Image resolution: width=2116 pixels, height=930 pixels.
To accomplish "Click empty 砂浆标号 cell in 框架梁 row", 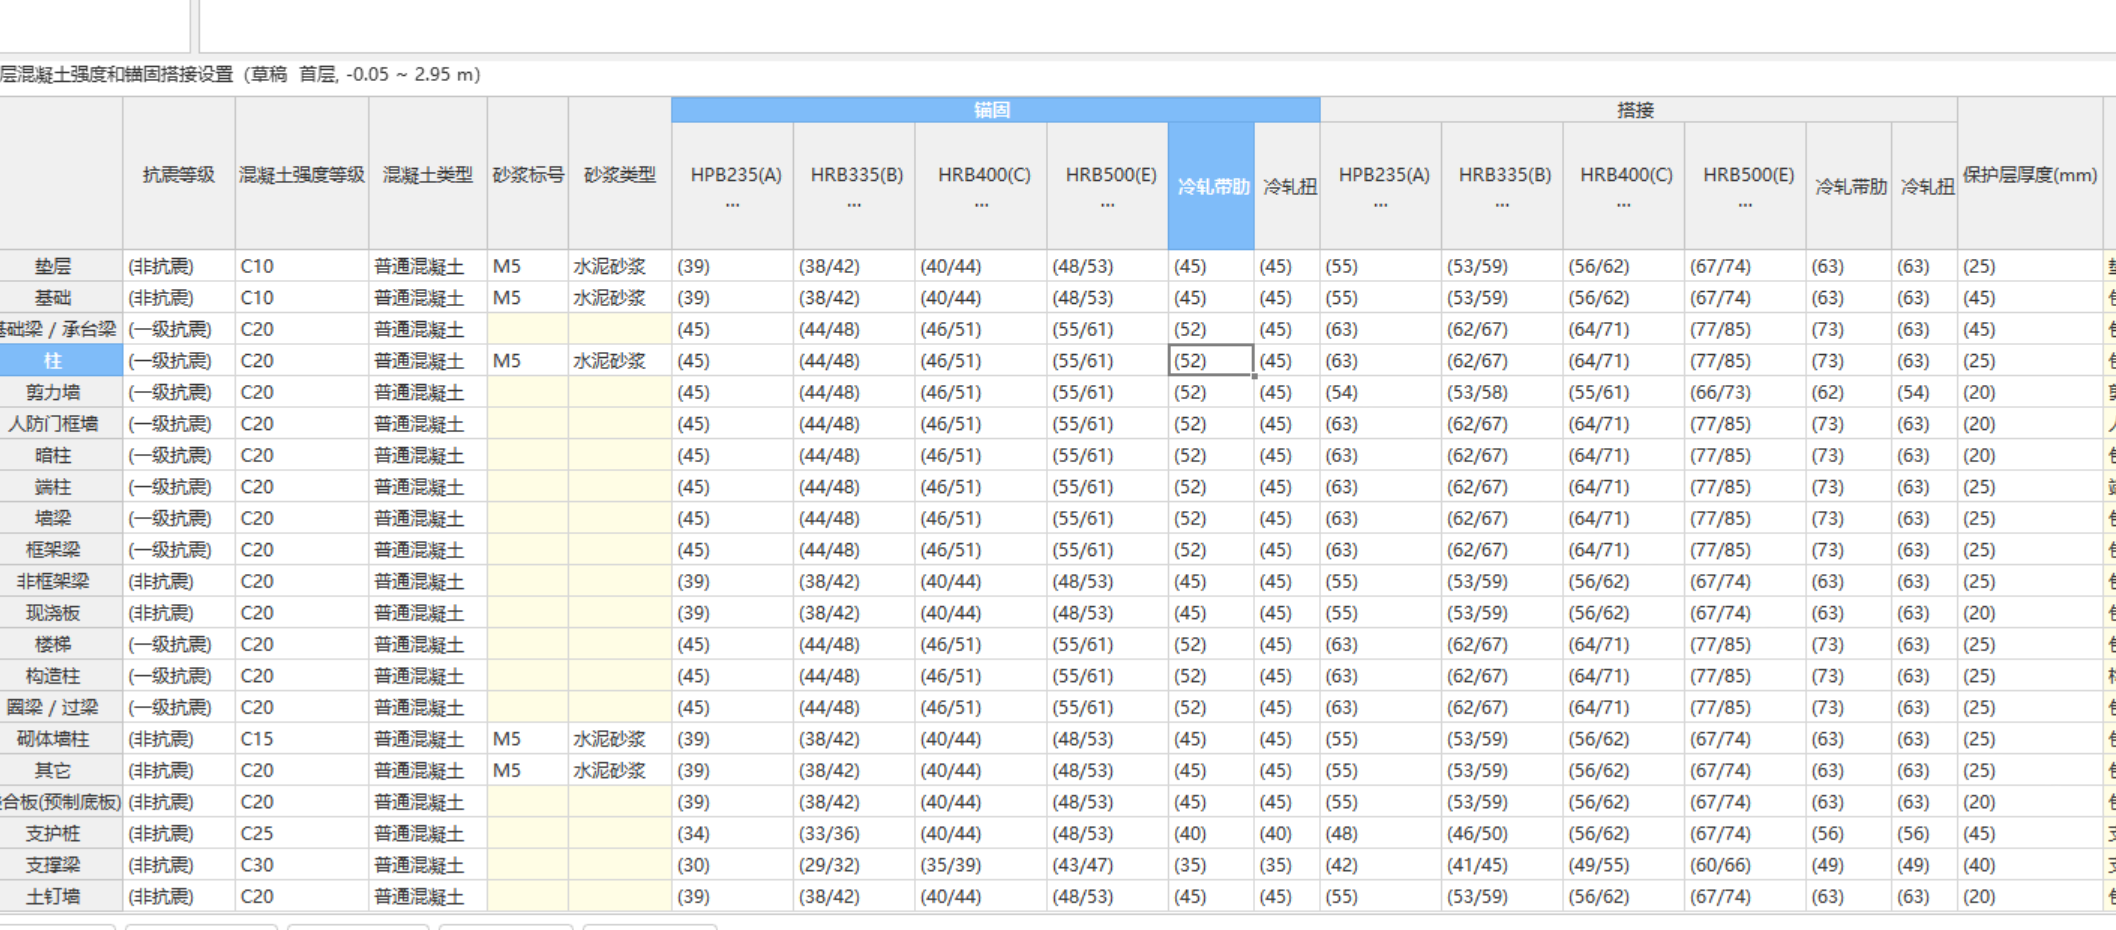I will click(x=528, y=550).
